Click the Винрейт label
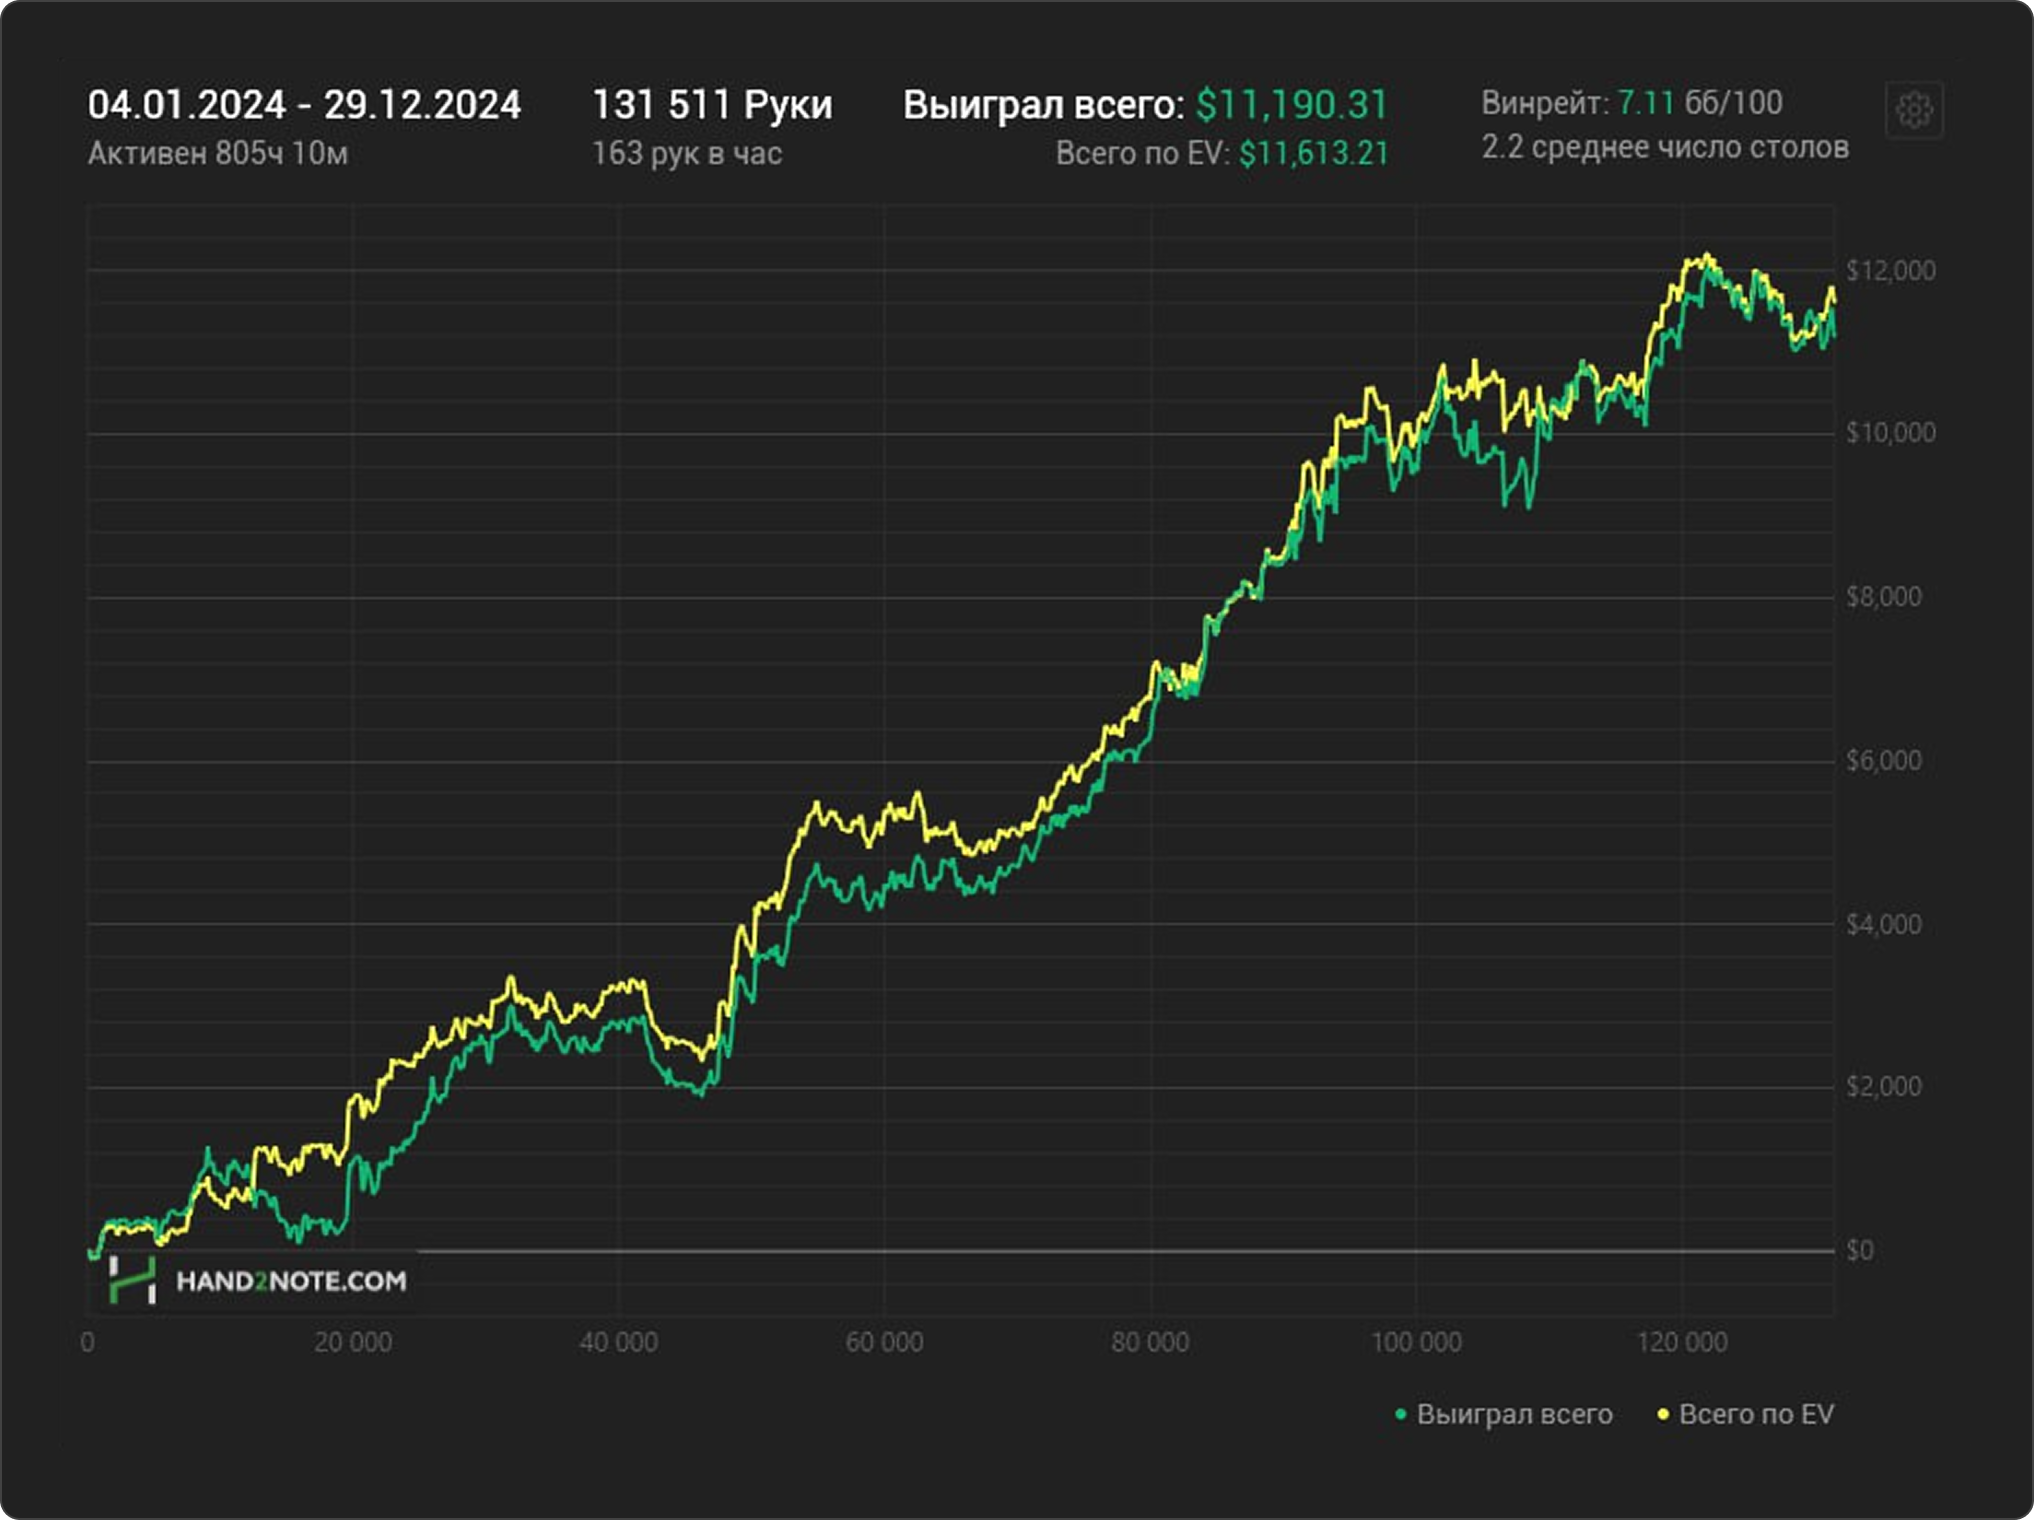Viewport: 2034px width, 1520px height. (x=1545, y=102)
